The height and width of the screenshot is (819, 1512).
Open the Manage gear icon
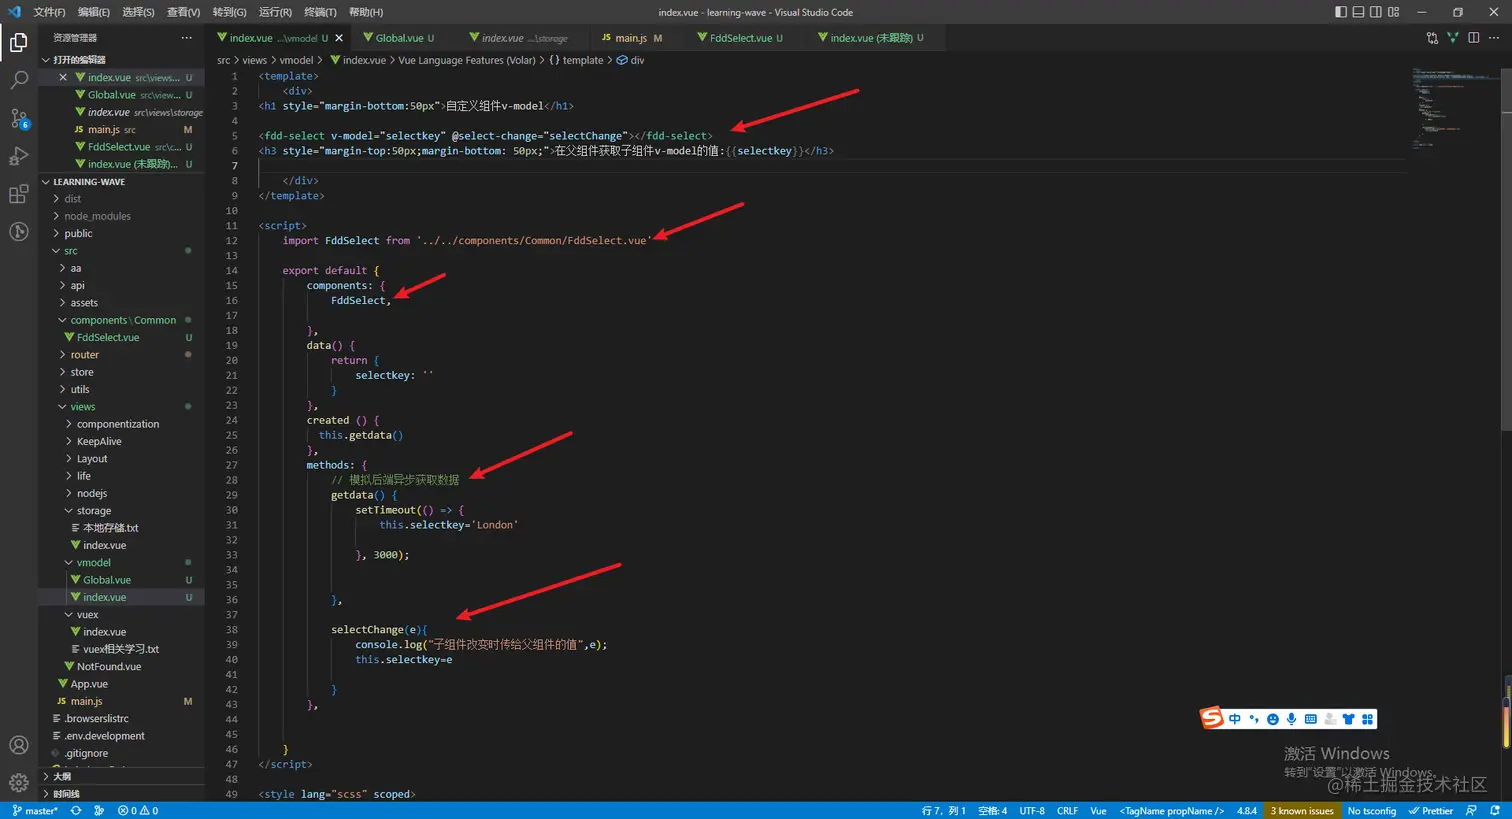click(x=18, y=782)
